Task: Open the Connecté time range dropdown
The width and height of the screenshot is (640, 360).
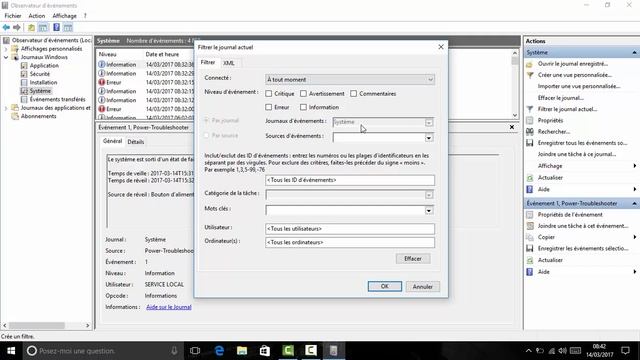Action: click(x=350, y=80)
